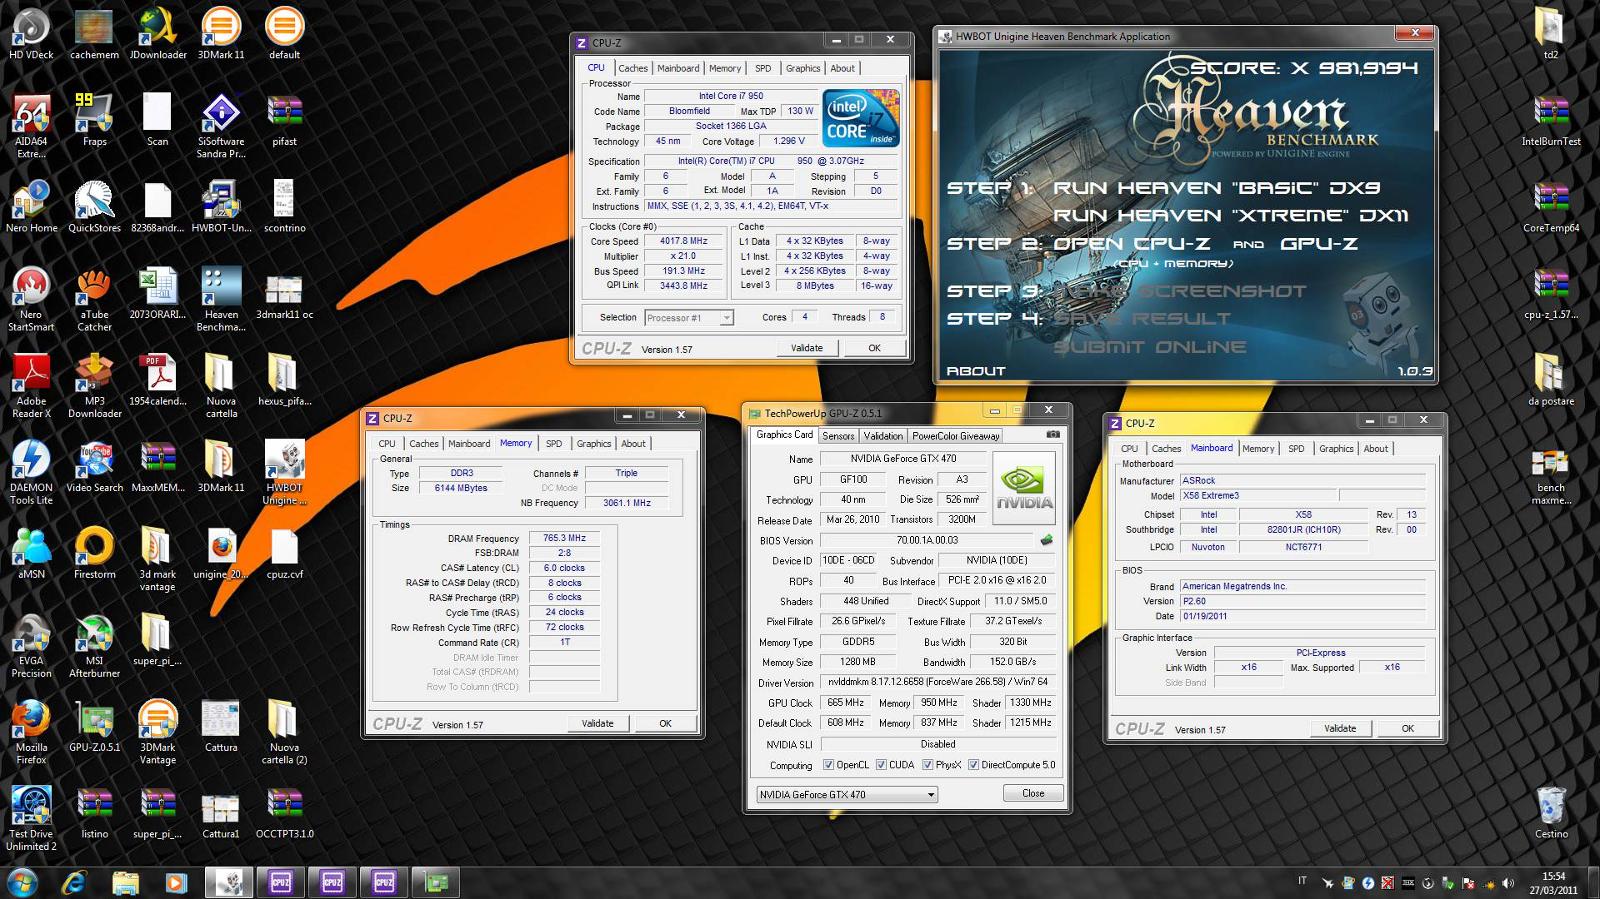Open CoreTemp64 desktop icon
This screenshot has height=899, width=1600.
tap(1551, 206)
